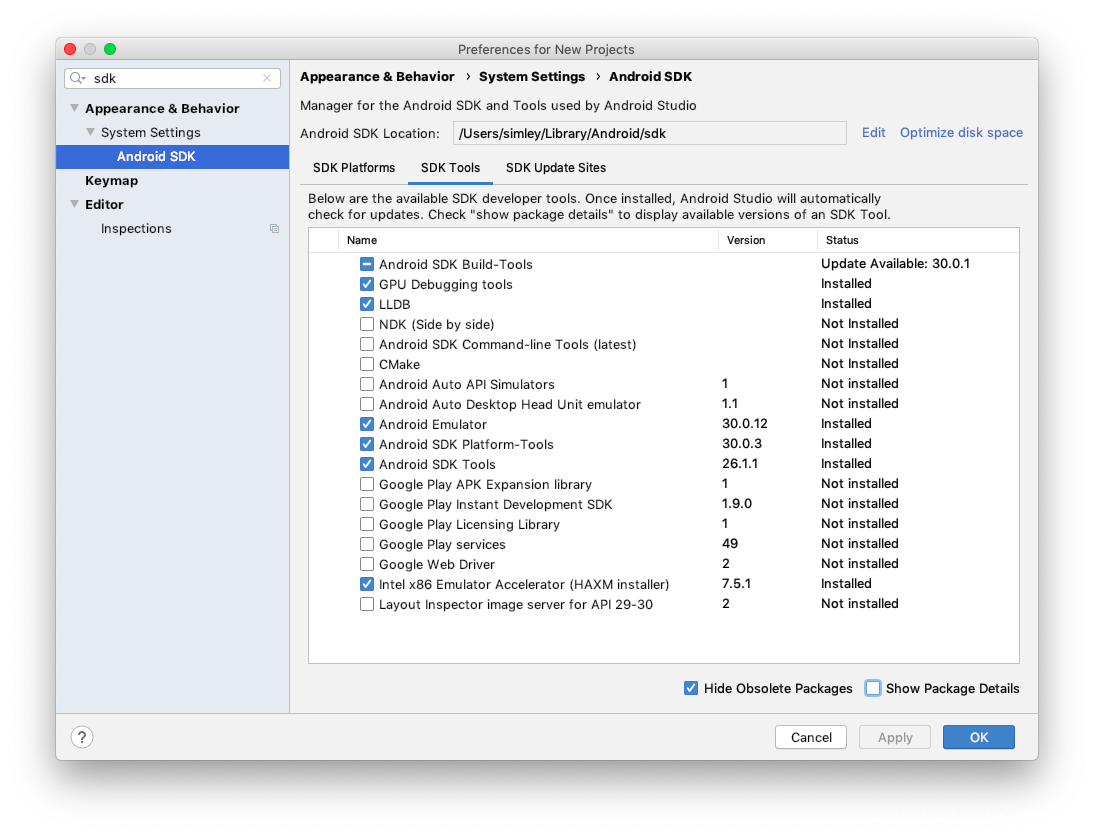Click the Name column header
The image size is (1094, 834).
click(528, 240)
